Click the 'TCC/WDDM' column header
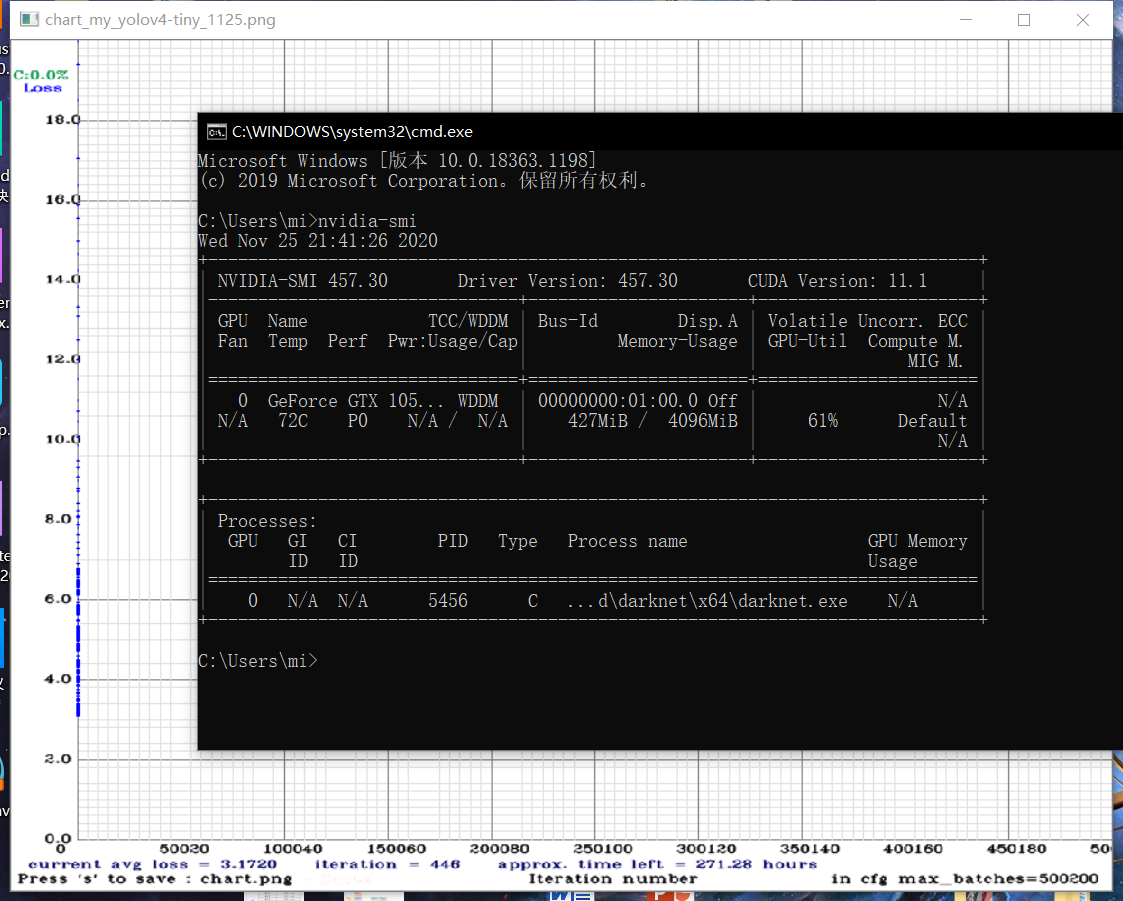This screenshot has height=901, width=1123. click(468, 321)
